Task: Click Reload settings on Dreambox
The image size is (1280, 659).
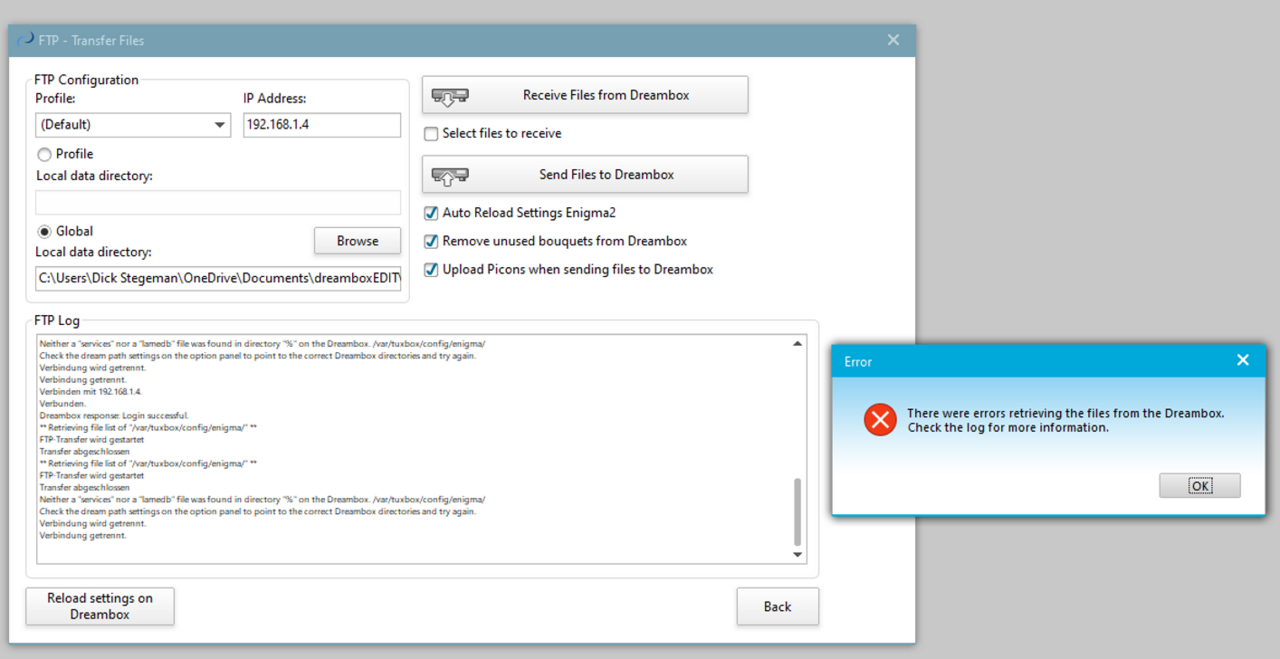Action: (x=100, y=606)
